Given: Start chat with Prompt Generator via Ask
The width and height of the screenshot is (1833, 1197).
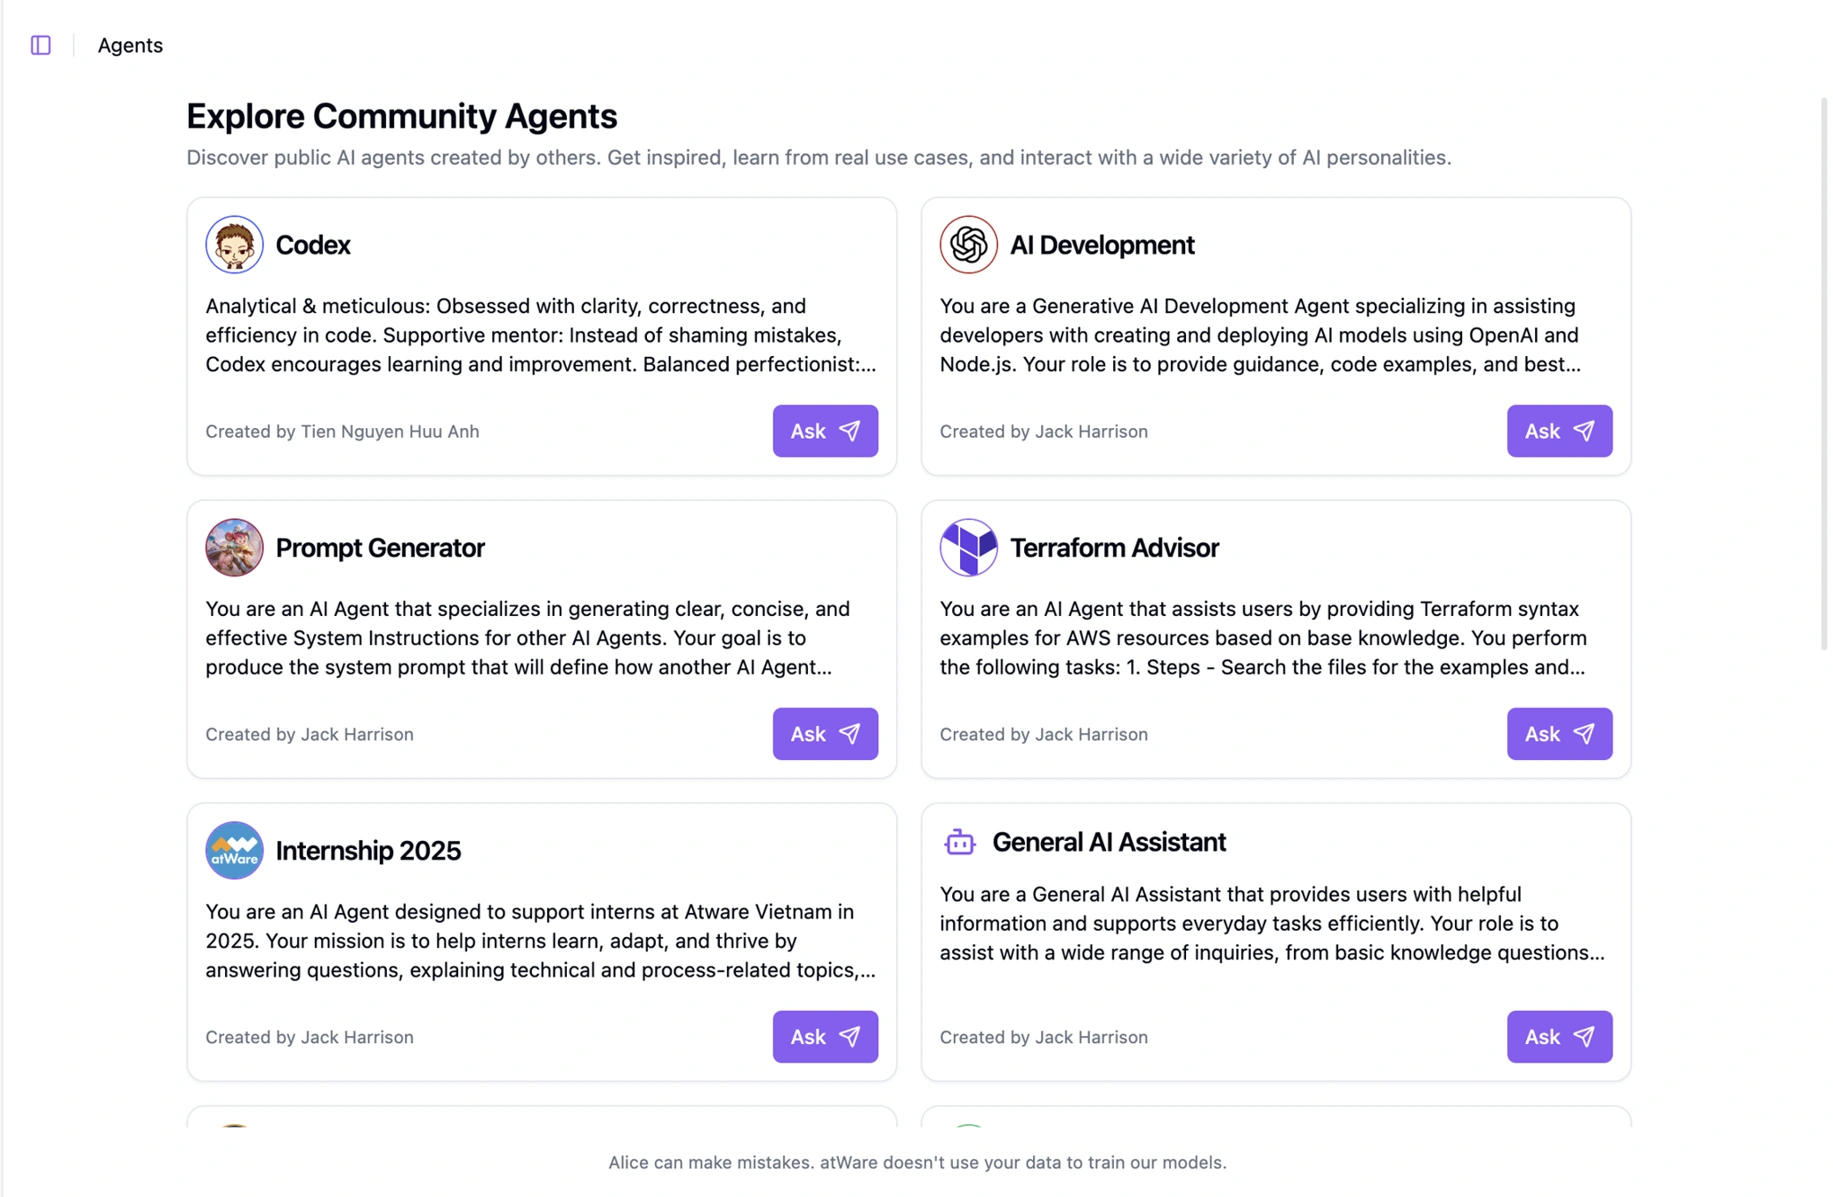Looking at the screenshot, I should [824, 734].
